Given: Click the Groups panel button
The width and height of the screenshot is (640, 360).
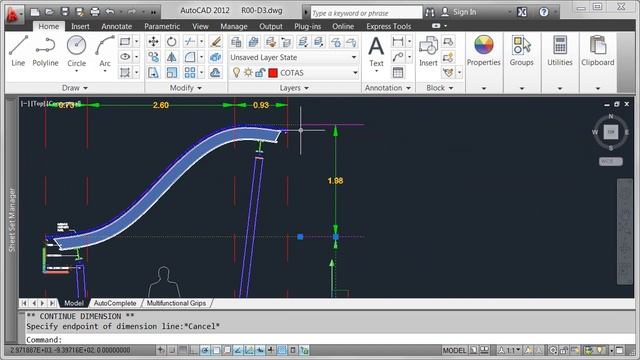Looking at the screenshot, I should (x=522, y=51).
